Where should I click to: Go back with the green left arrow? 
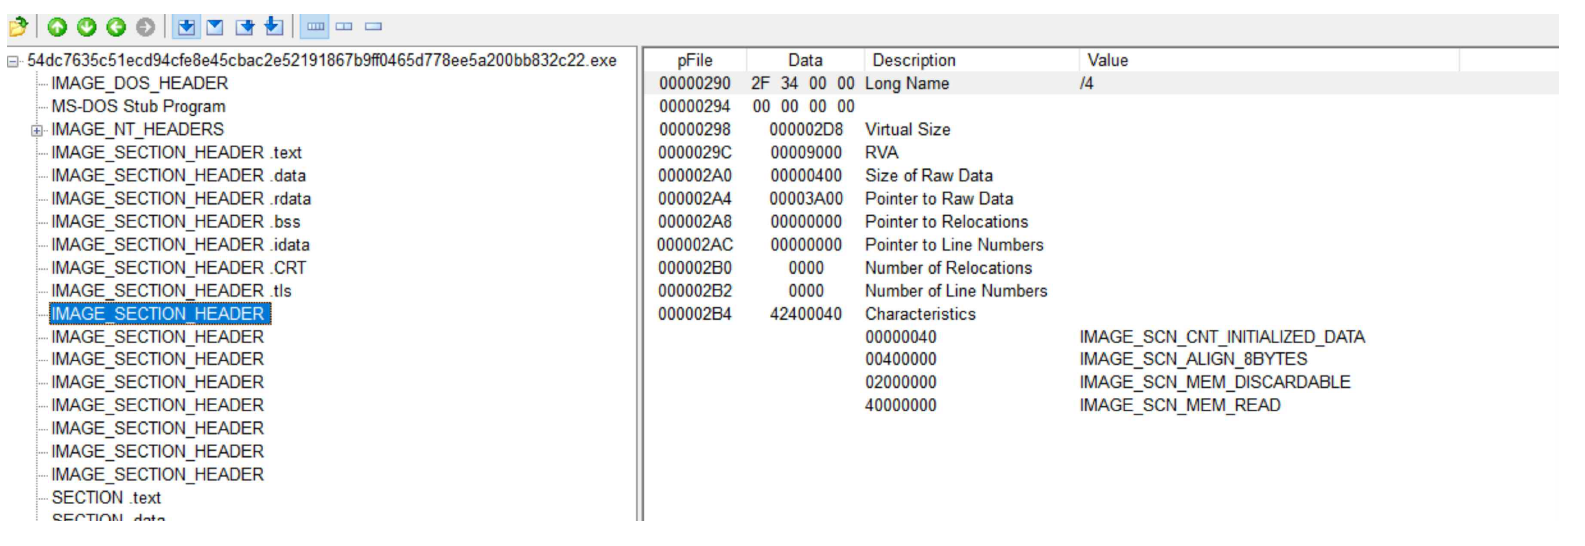tap(116, 27)
